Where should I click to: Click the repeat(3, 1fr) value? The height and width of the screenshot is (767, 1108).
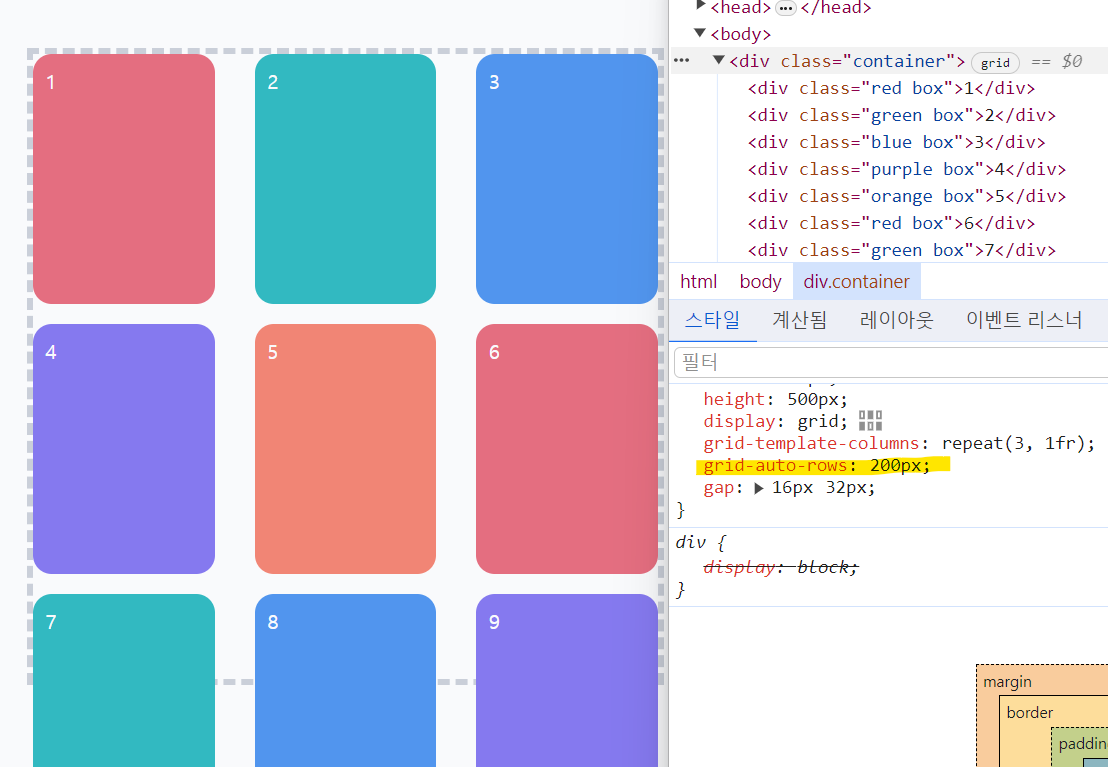(1012, 443)
